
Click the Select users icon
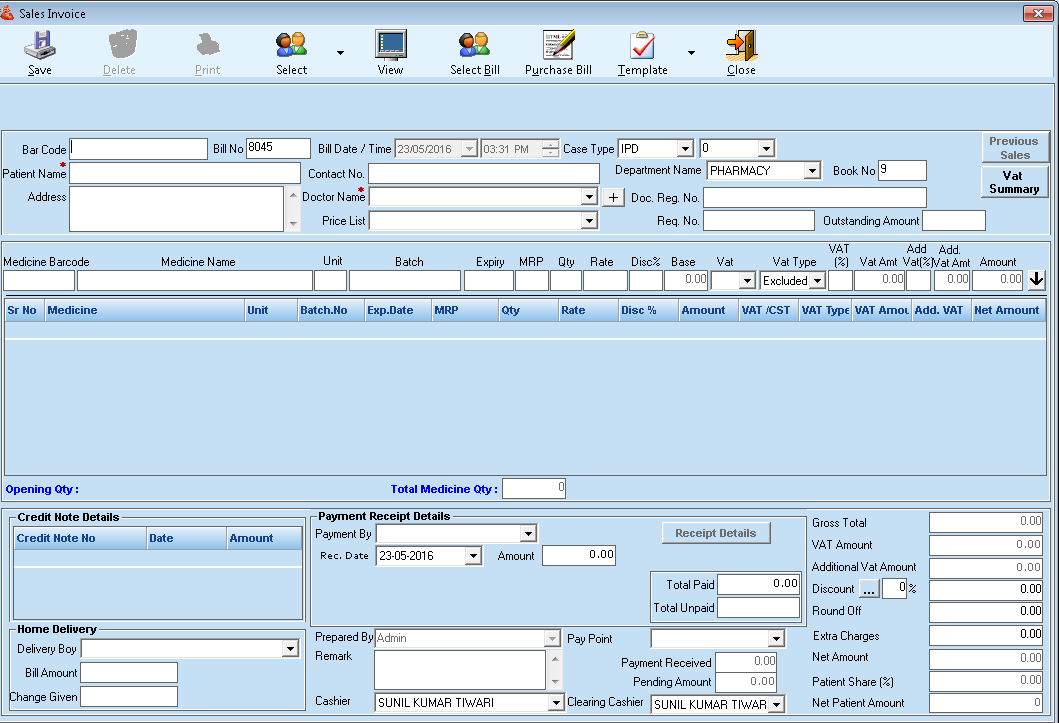pyautogui.click(x=291, y=45)
